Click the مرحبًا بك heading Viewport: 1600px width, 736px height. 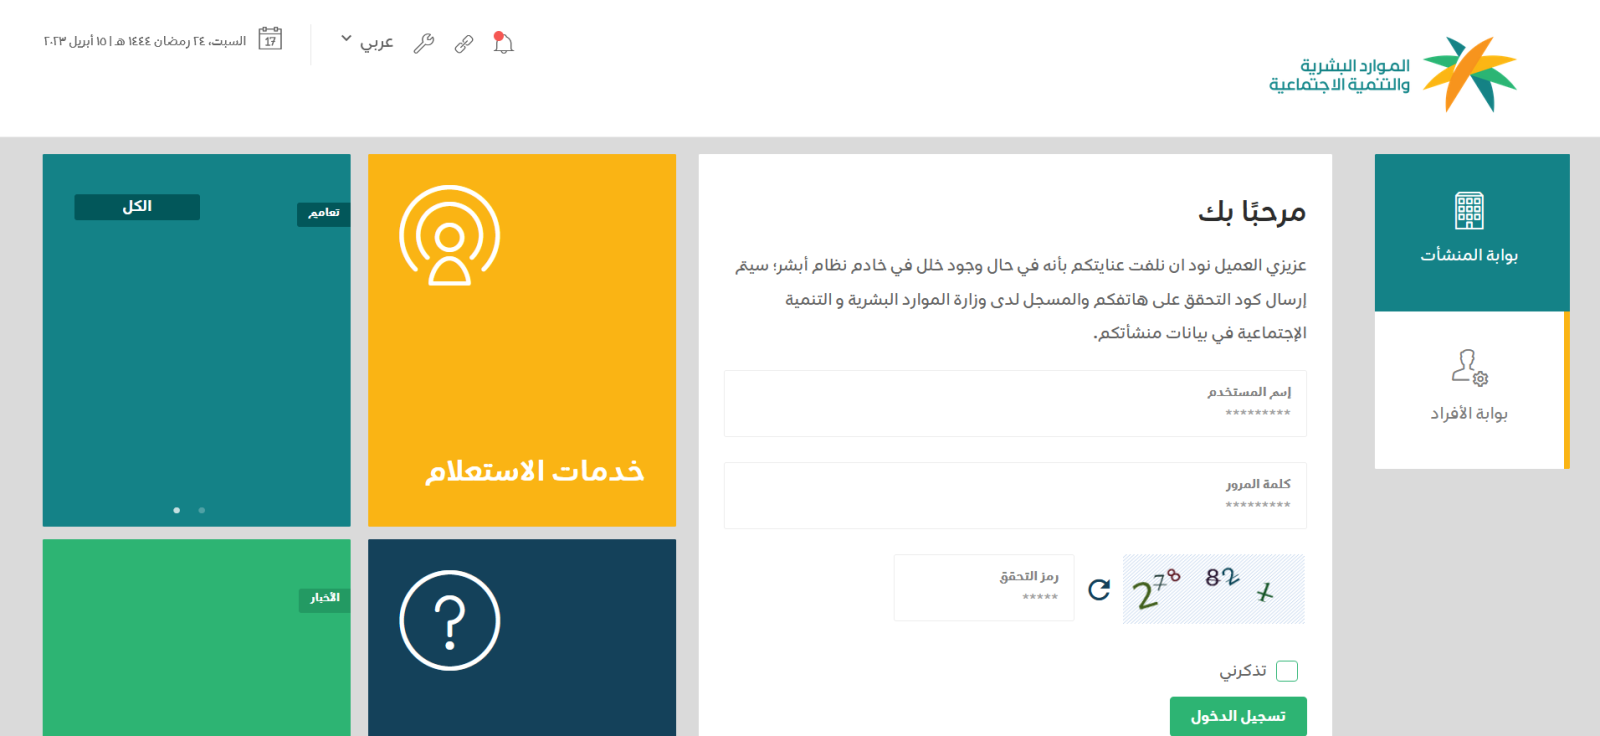click(1252, 212)
